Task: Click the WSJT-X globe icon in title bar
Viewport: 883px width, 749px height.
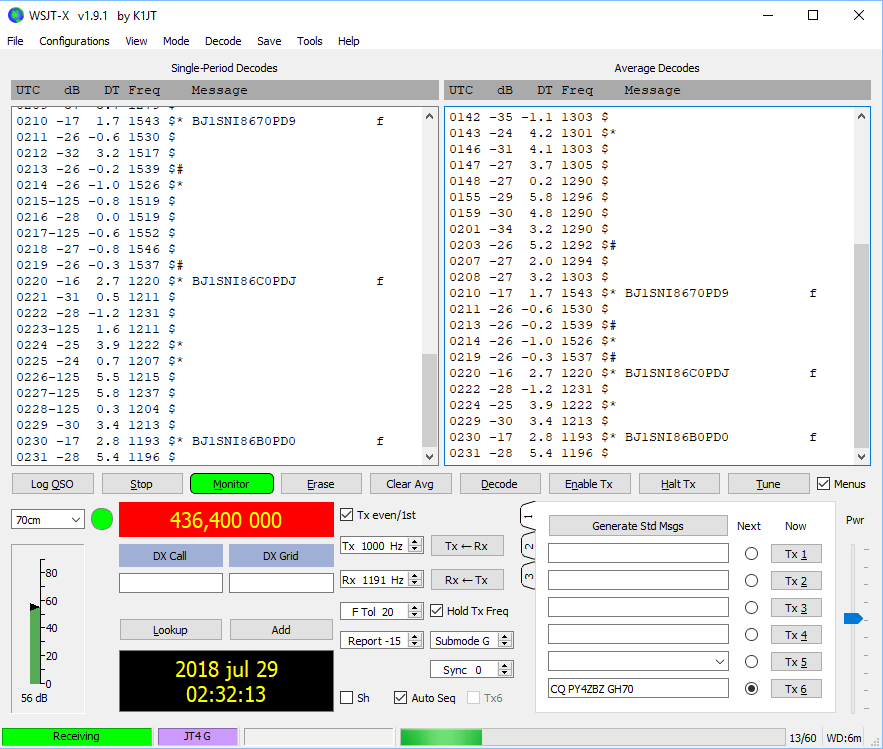Action: pyautogui.click(x=14, y=15)
